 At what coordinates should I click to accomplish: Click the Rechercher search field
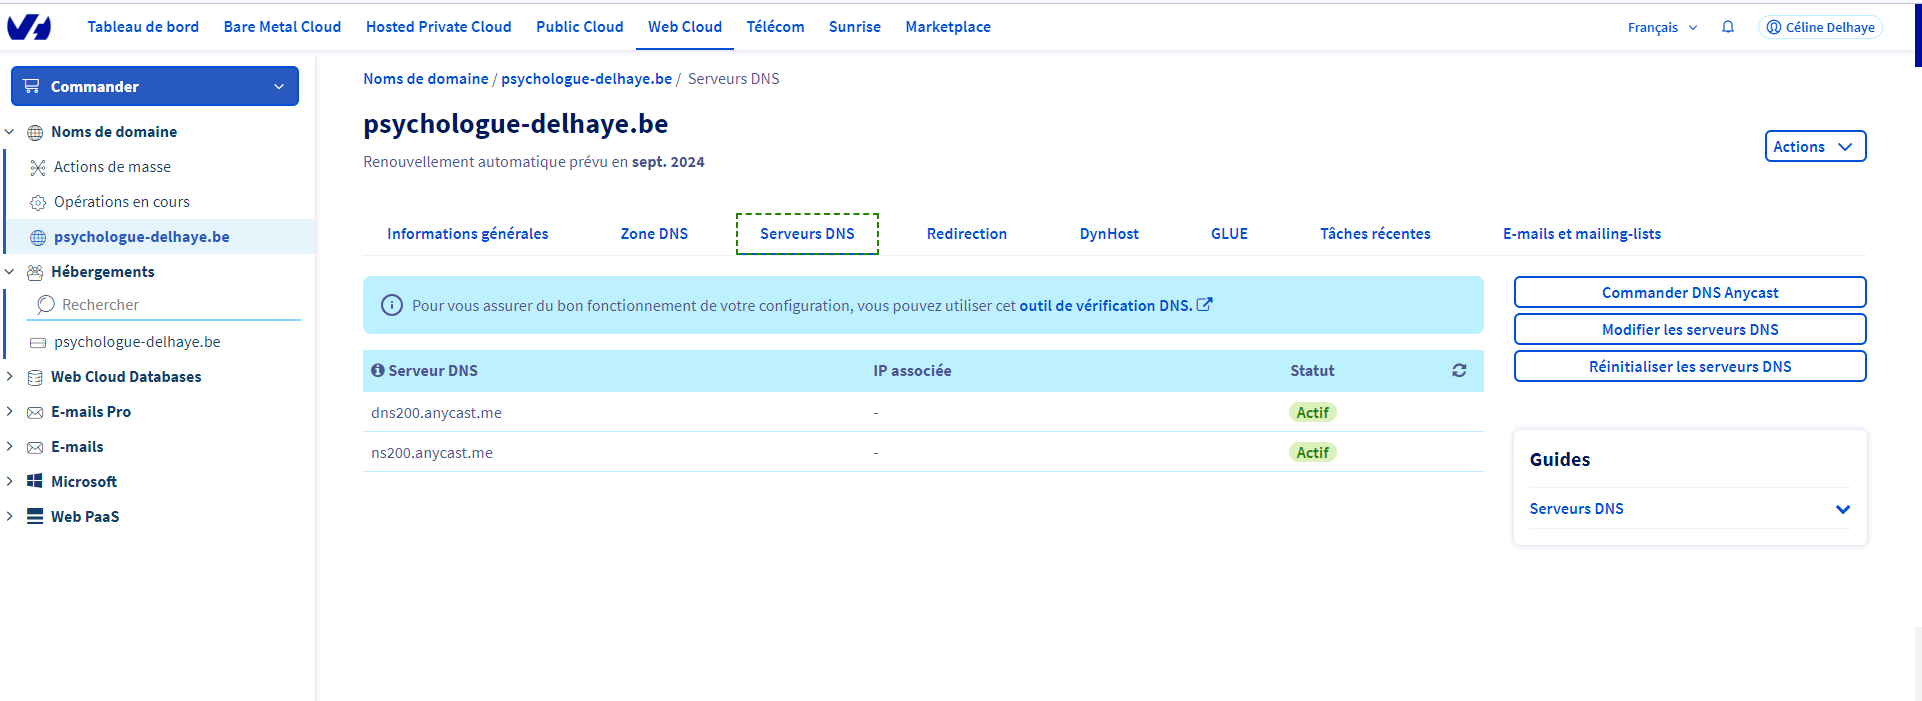point(170,305)
